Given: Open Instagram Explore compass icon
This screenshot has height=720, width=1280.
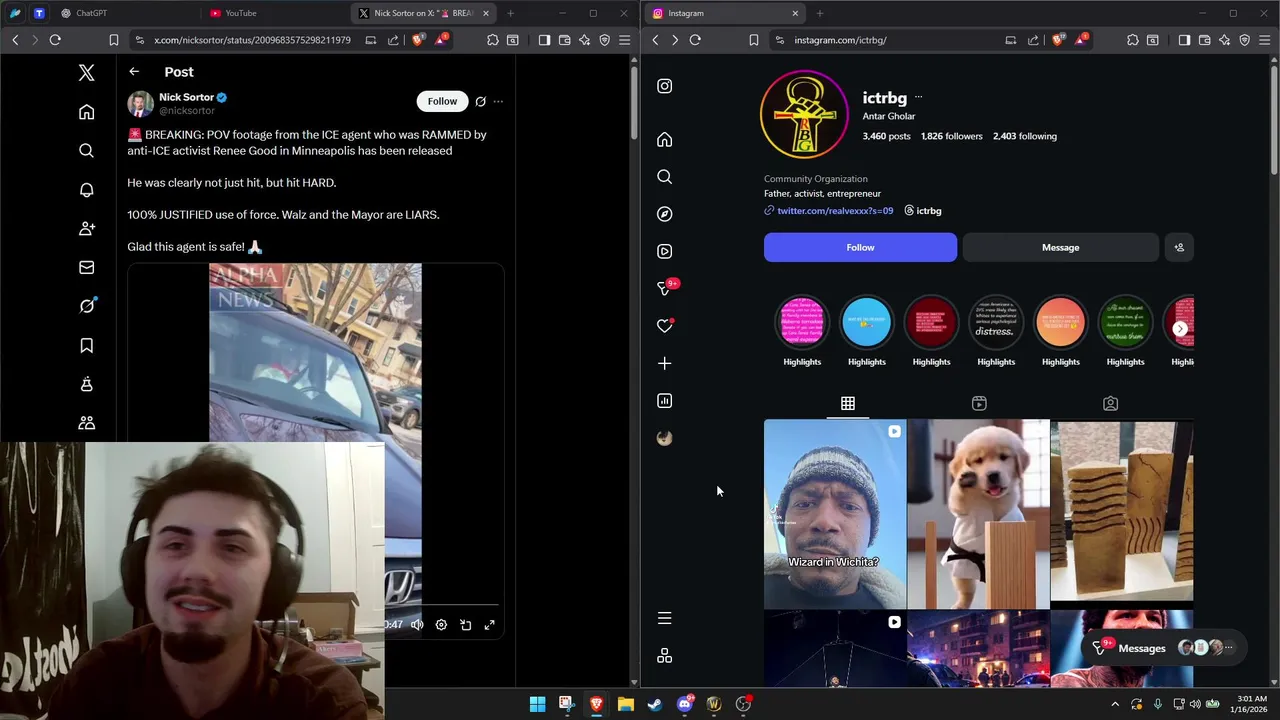Looking at the screenshot, I should tap(665, 214).
